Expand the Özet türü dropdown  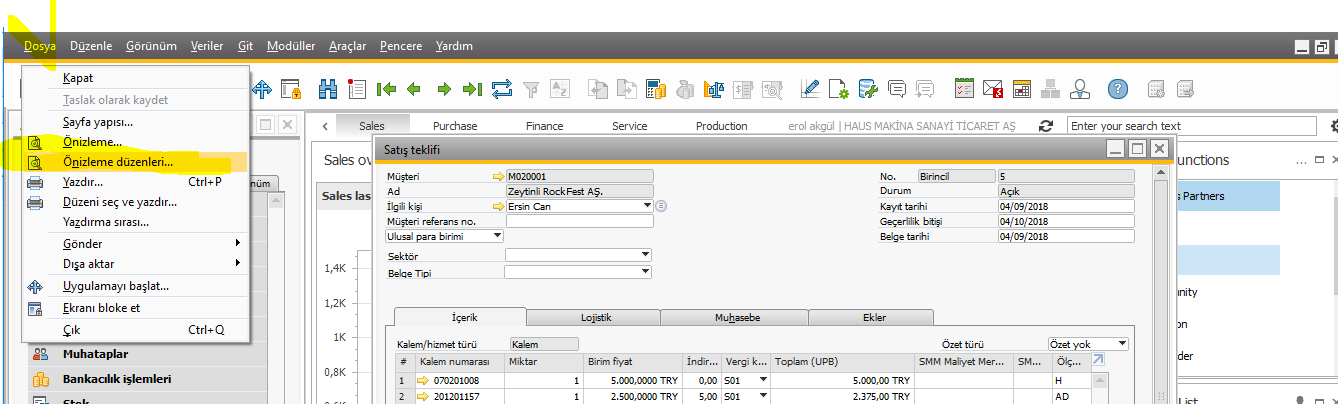coord(1122,344)
